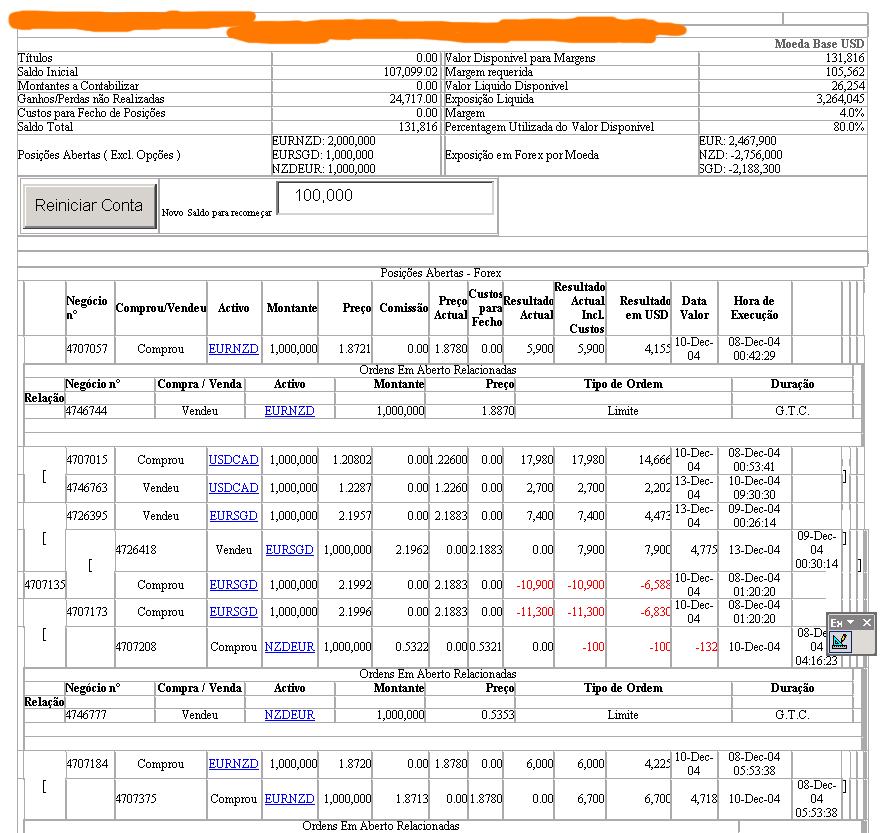
Task: Click the 'Comissão' column header
Action: (404, 308)
